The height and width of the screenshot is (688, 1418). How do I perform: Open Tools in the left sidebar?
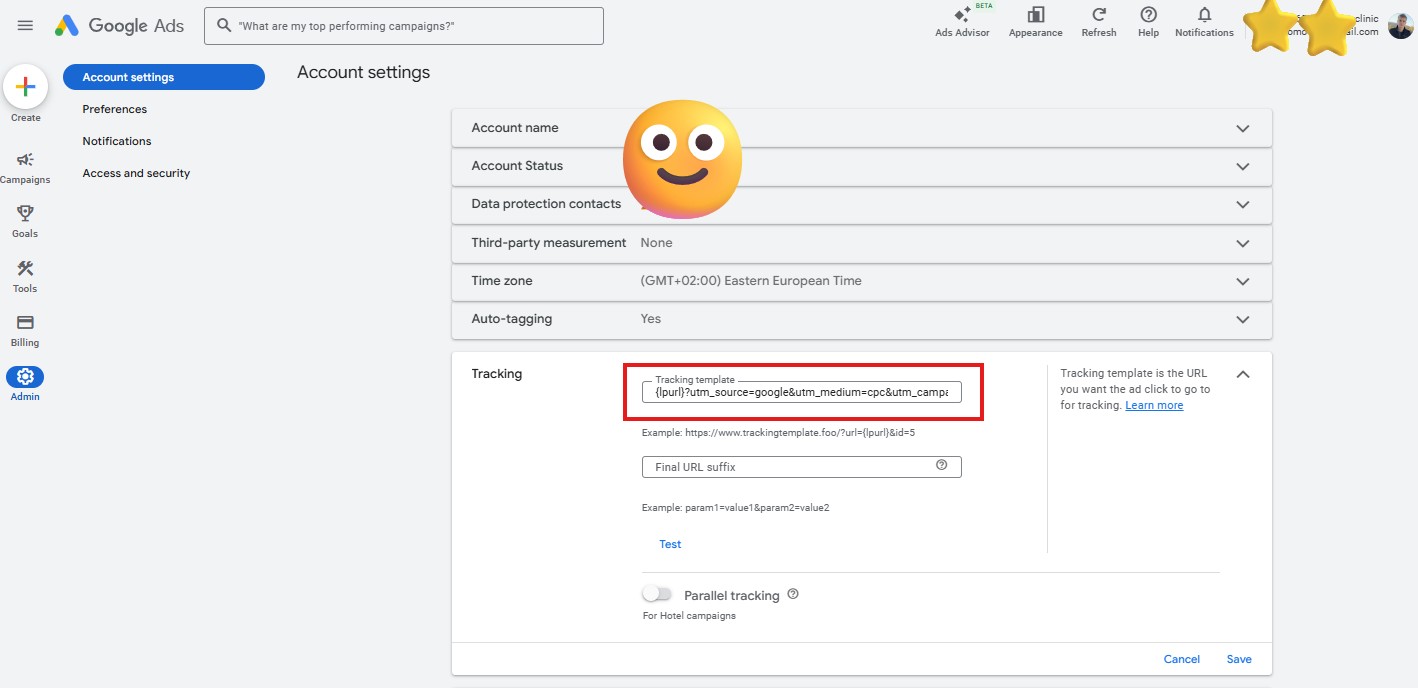(25, 269)
